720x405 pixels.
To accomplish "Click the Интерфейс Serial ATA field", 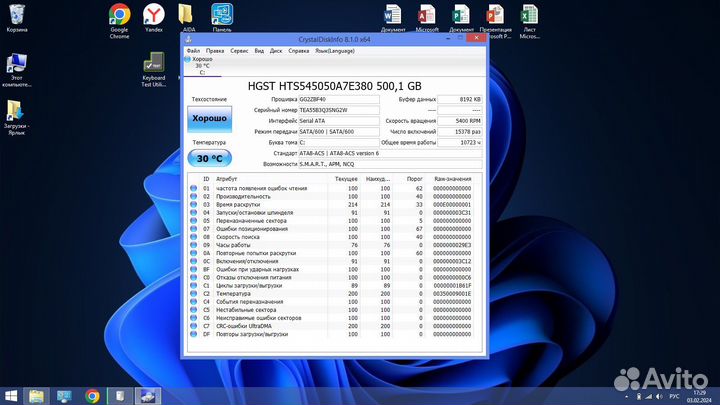I will (x=339, y=121).
